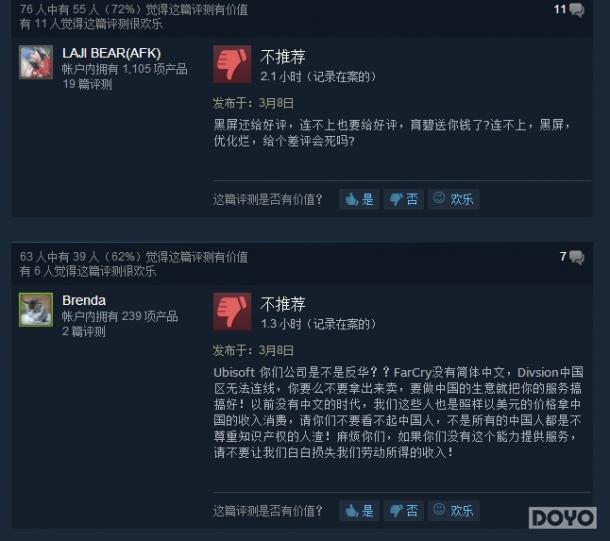Click 不推荐 title on Brenda's review
The height and width of the screenshot is (541, 610).
tap(283, 304)
